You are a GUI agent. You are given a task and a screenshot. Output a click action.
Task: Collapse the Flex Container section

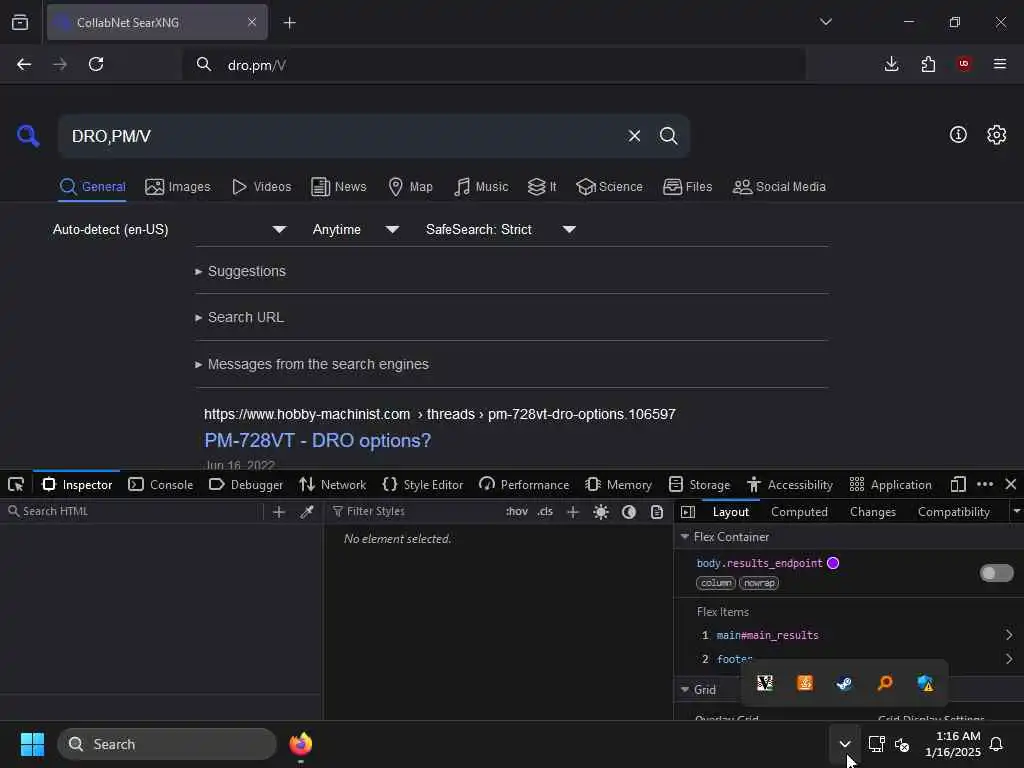point(684,537)
